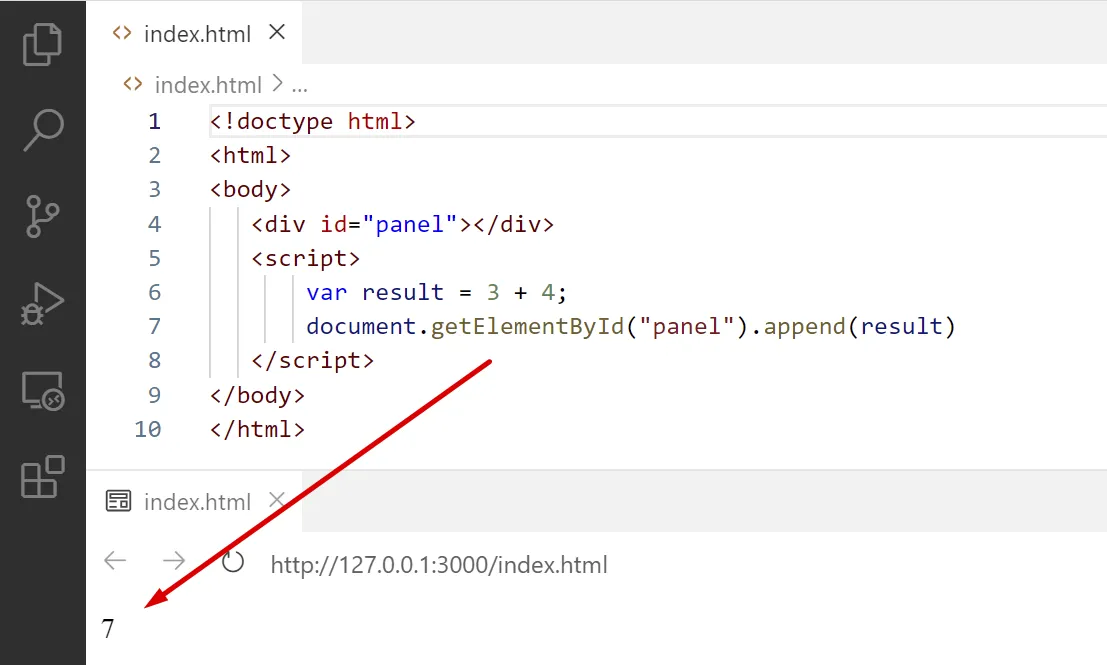Viewport: 1107px width, 665px height.
Task: Open the Search view in activity bar
Action: click(x=42, y=129)
